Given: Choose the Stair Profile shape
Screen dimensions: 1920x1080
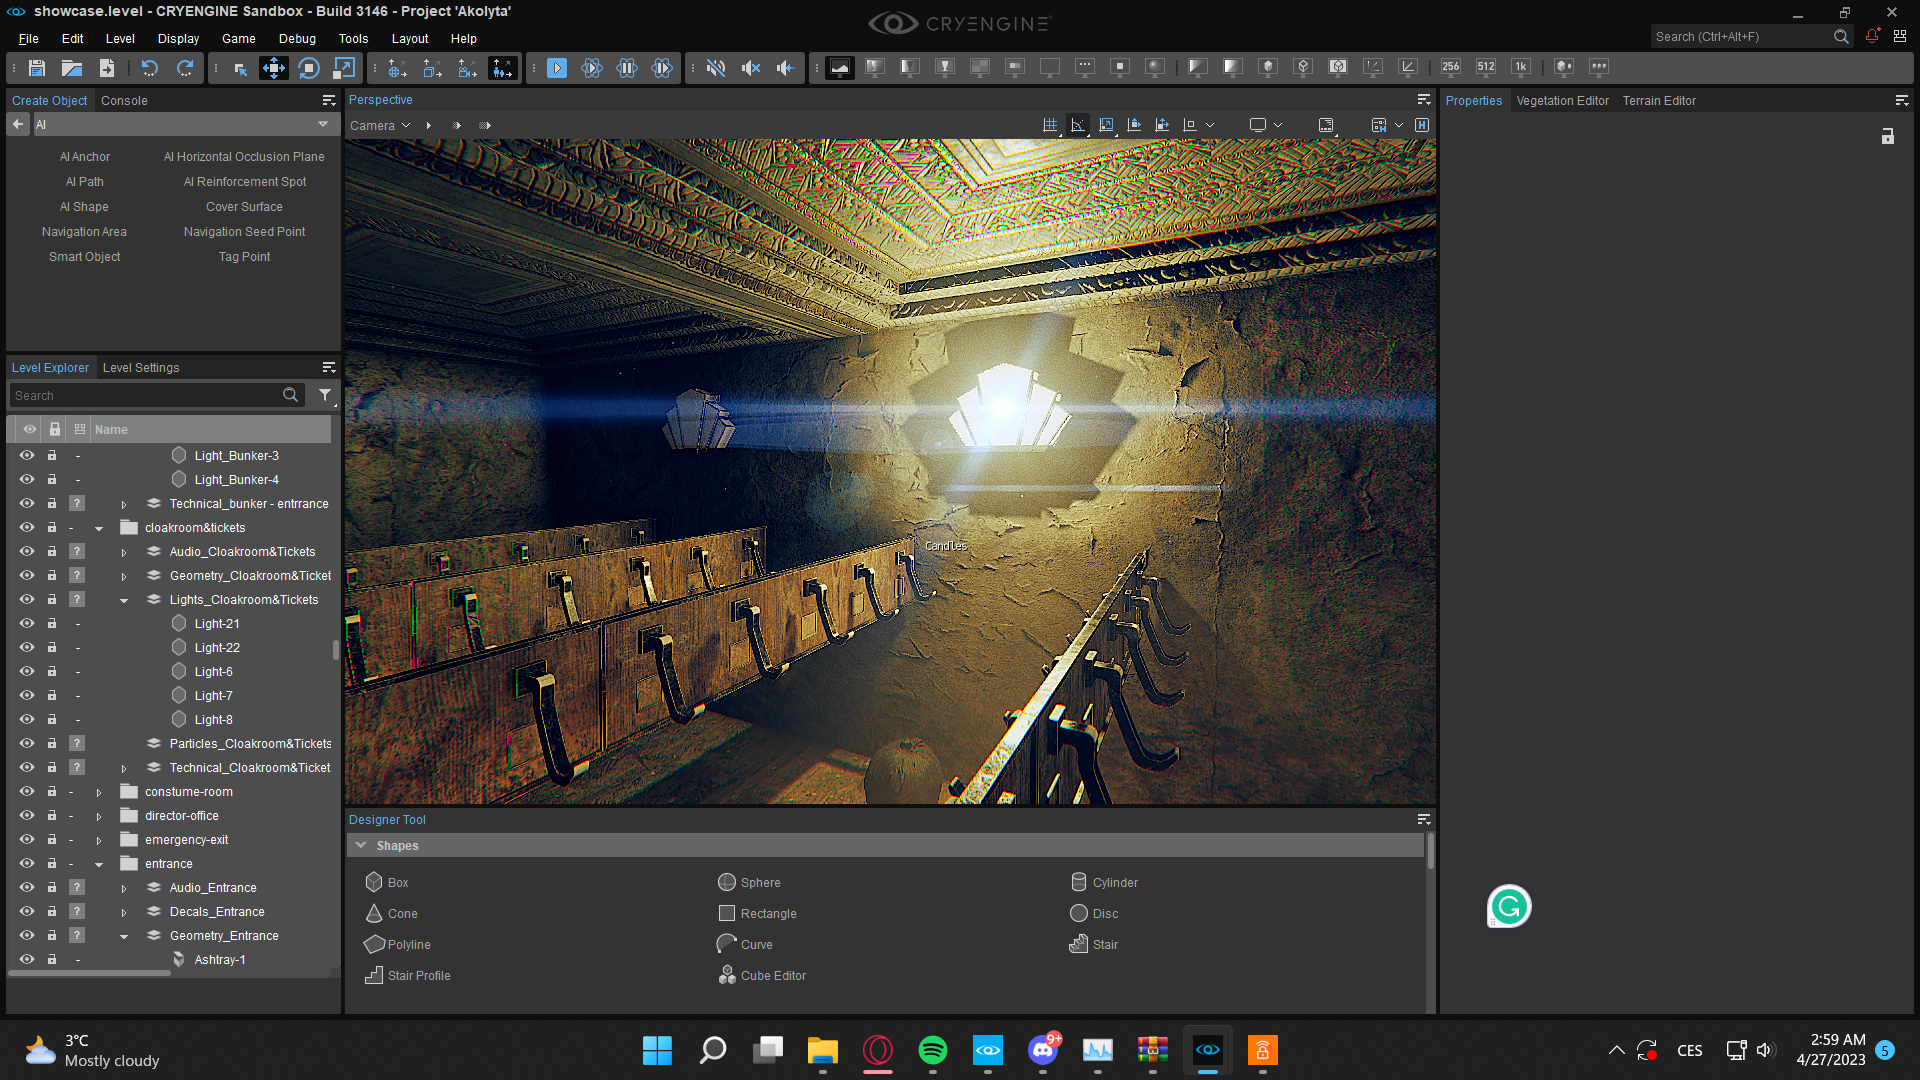Looking at the screenshot, I should 408,975.
